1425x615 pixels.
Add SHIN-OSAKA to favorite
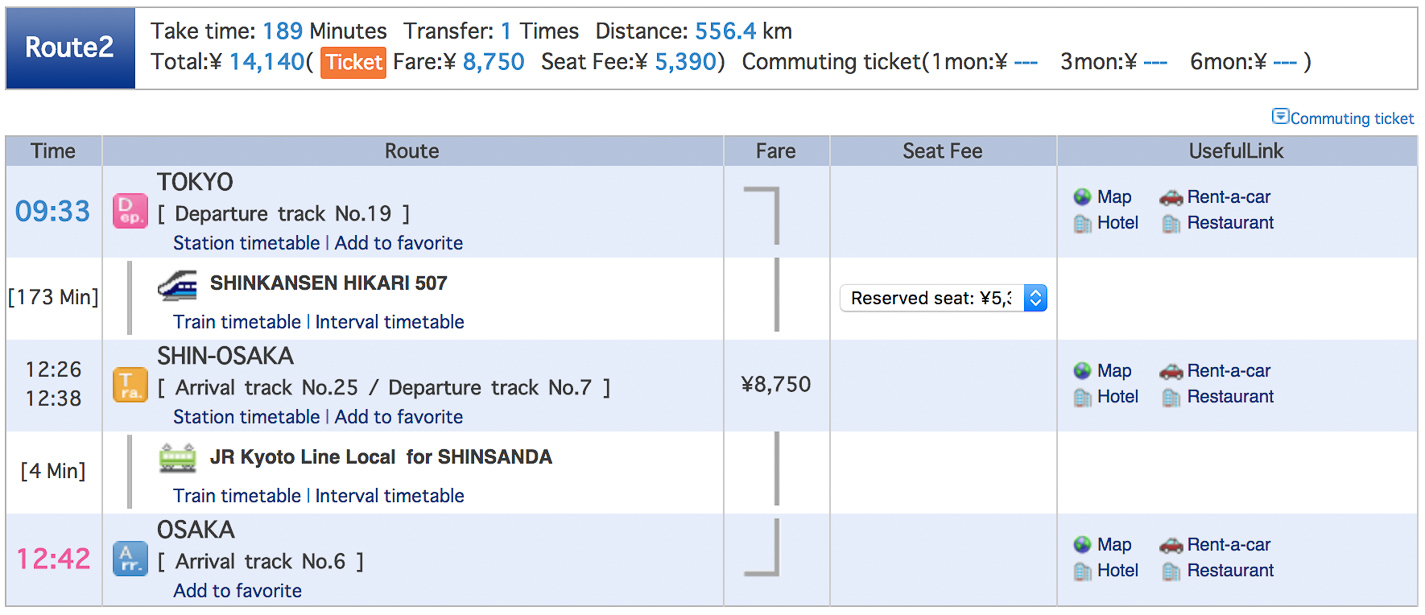(x=399, y=417)
